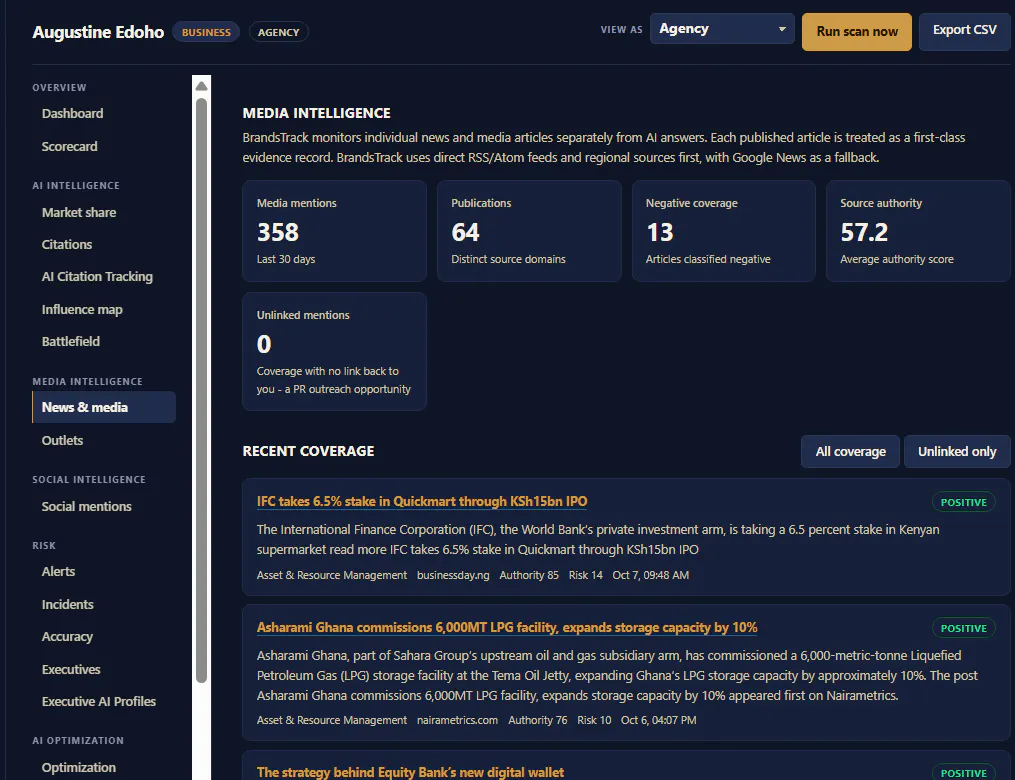Open IFC takes 6.5% stake article link
This screenshot has width=1015, height=780.
coord(422,502)
